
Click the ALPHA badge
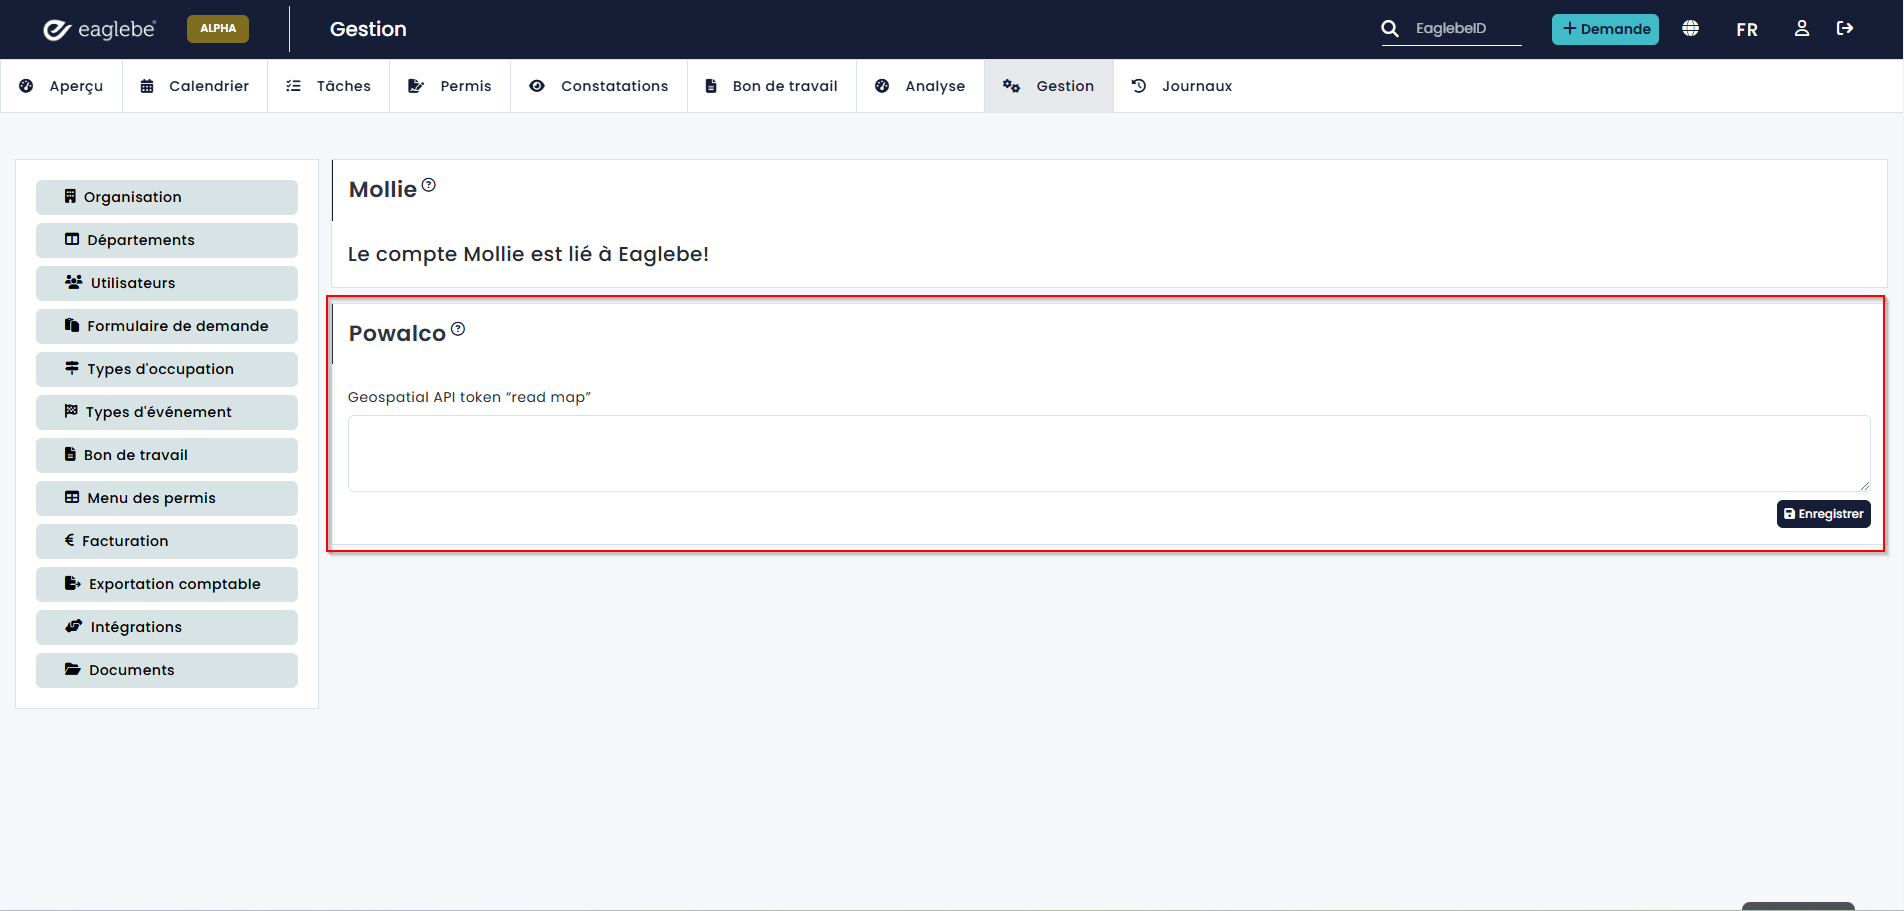click(x=218, y=29)
